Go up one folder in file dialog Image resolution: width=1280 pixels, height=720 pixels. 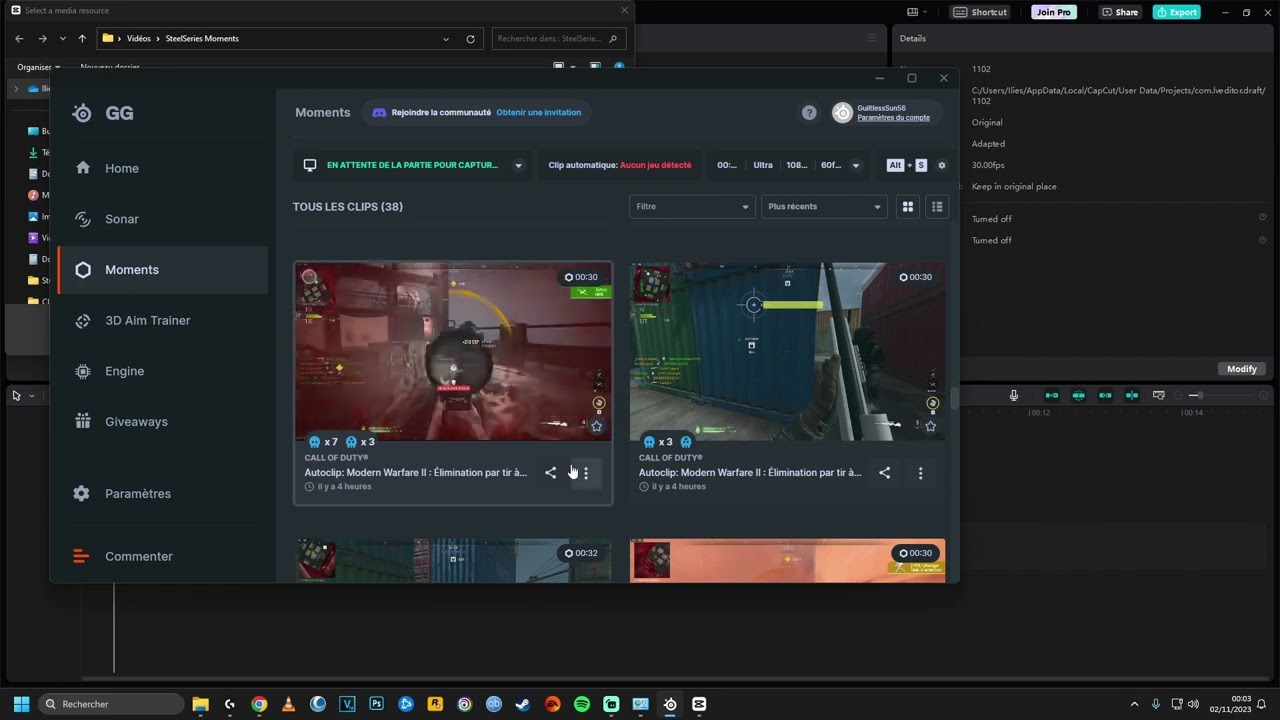point(82,39)
